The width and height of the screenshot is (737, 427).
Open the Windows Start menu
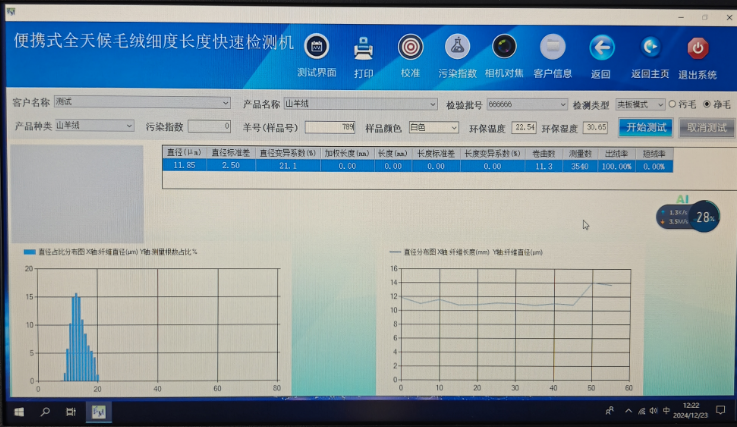tap(17, 411)
